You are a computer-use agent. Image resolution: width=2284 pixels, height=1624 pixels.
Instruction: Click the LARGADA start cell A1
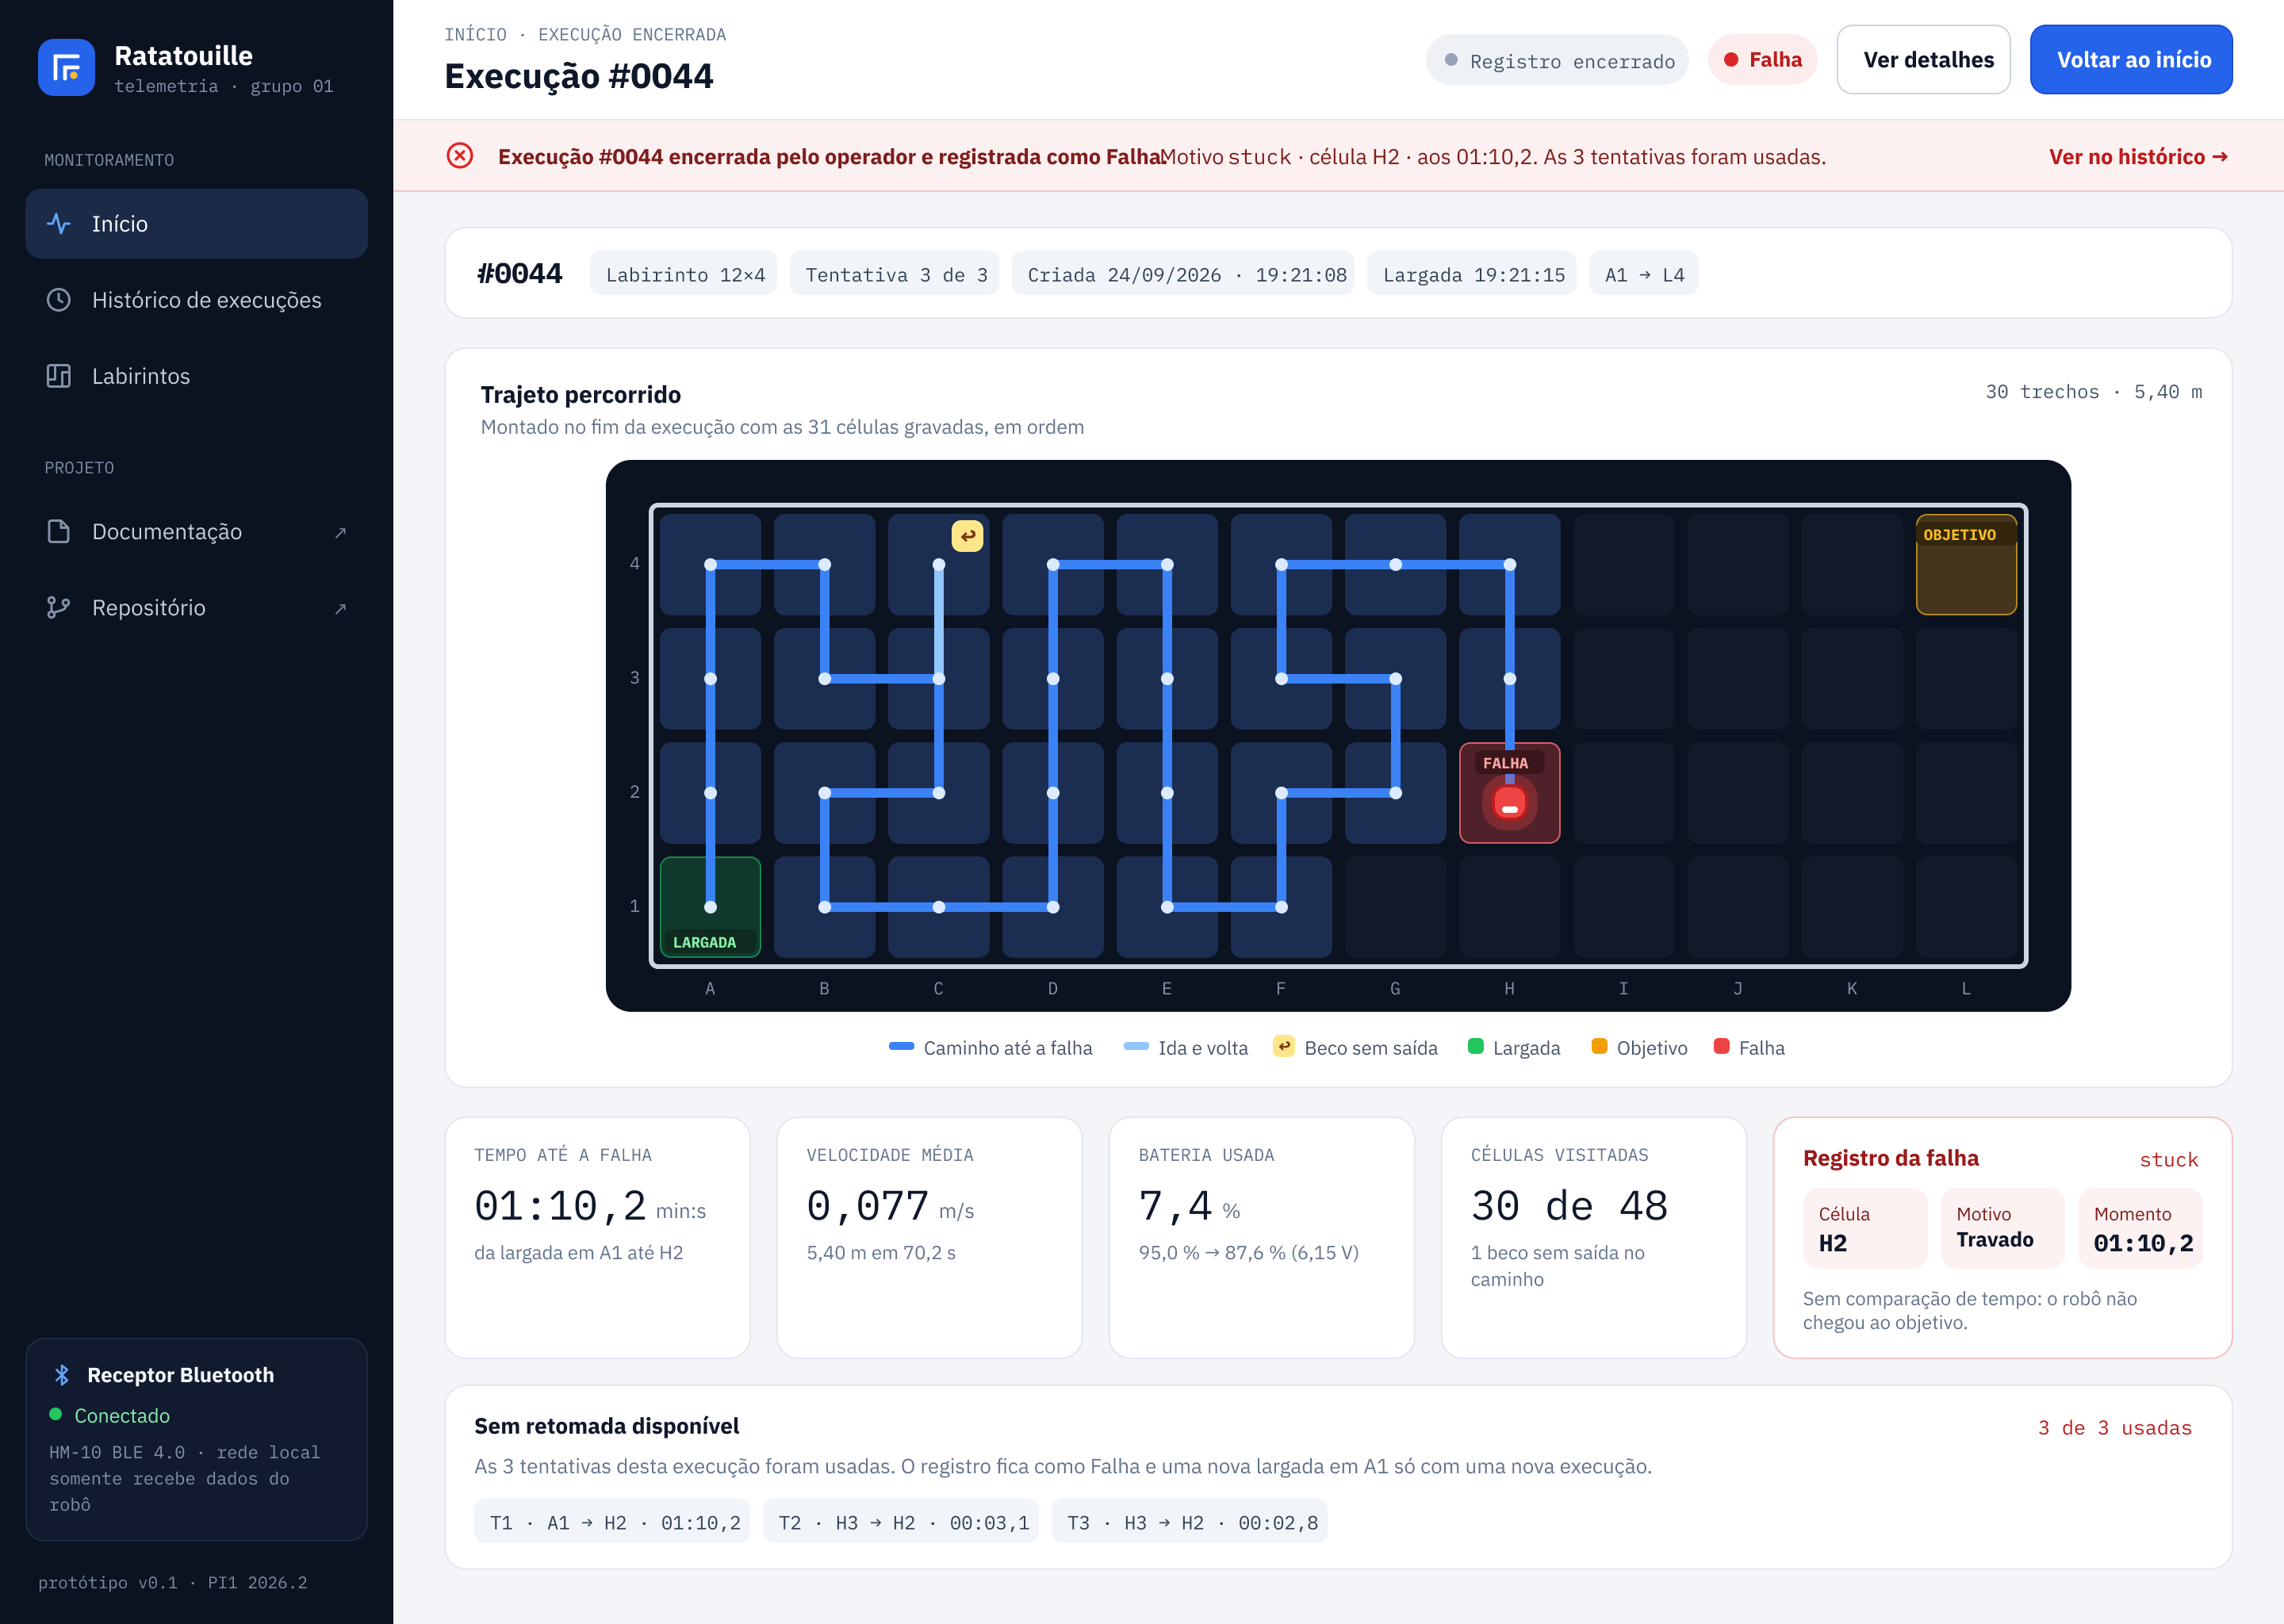coord(710,907)
